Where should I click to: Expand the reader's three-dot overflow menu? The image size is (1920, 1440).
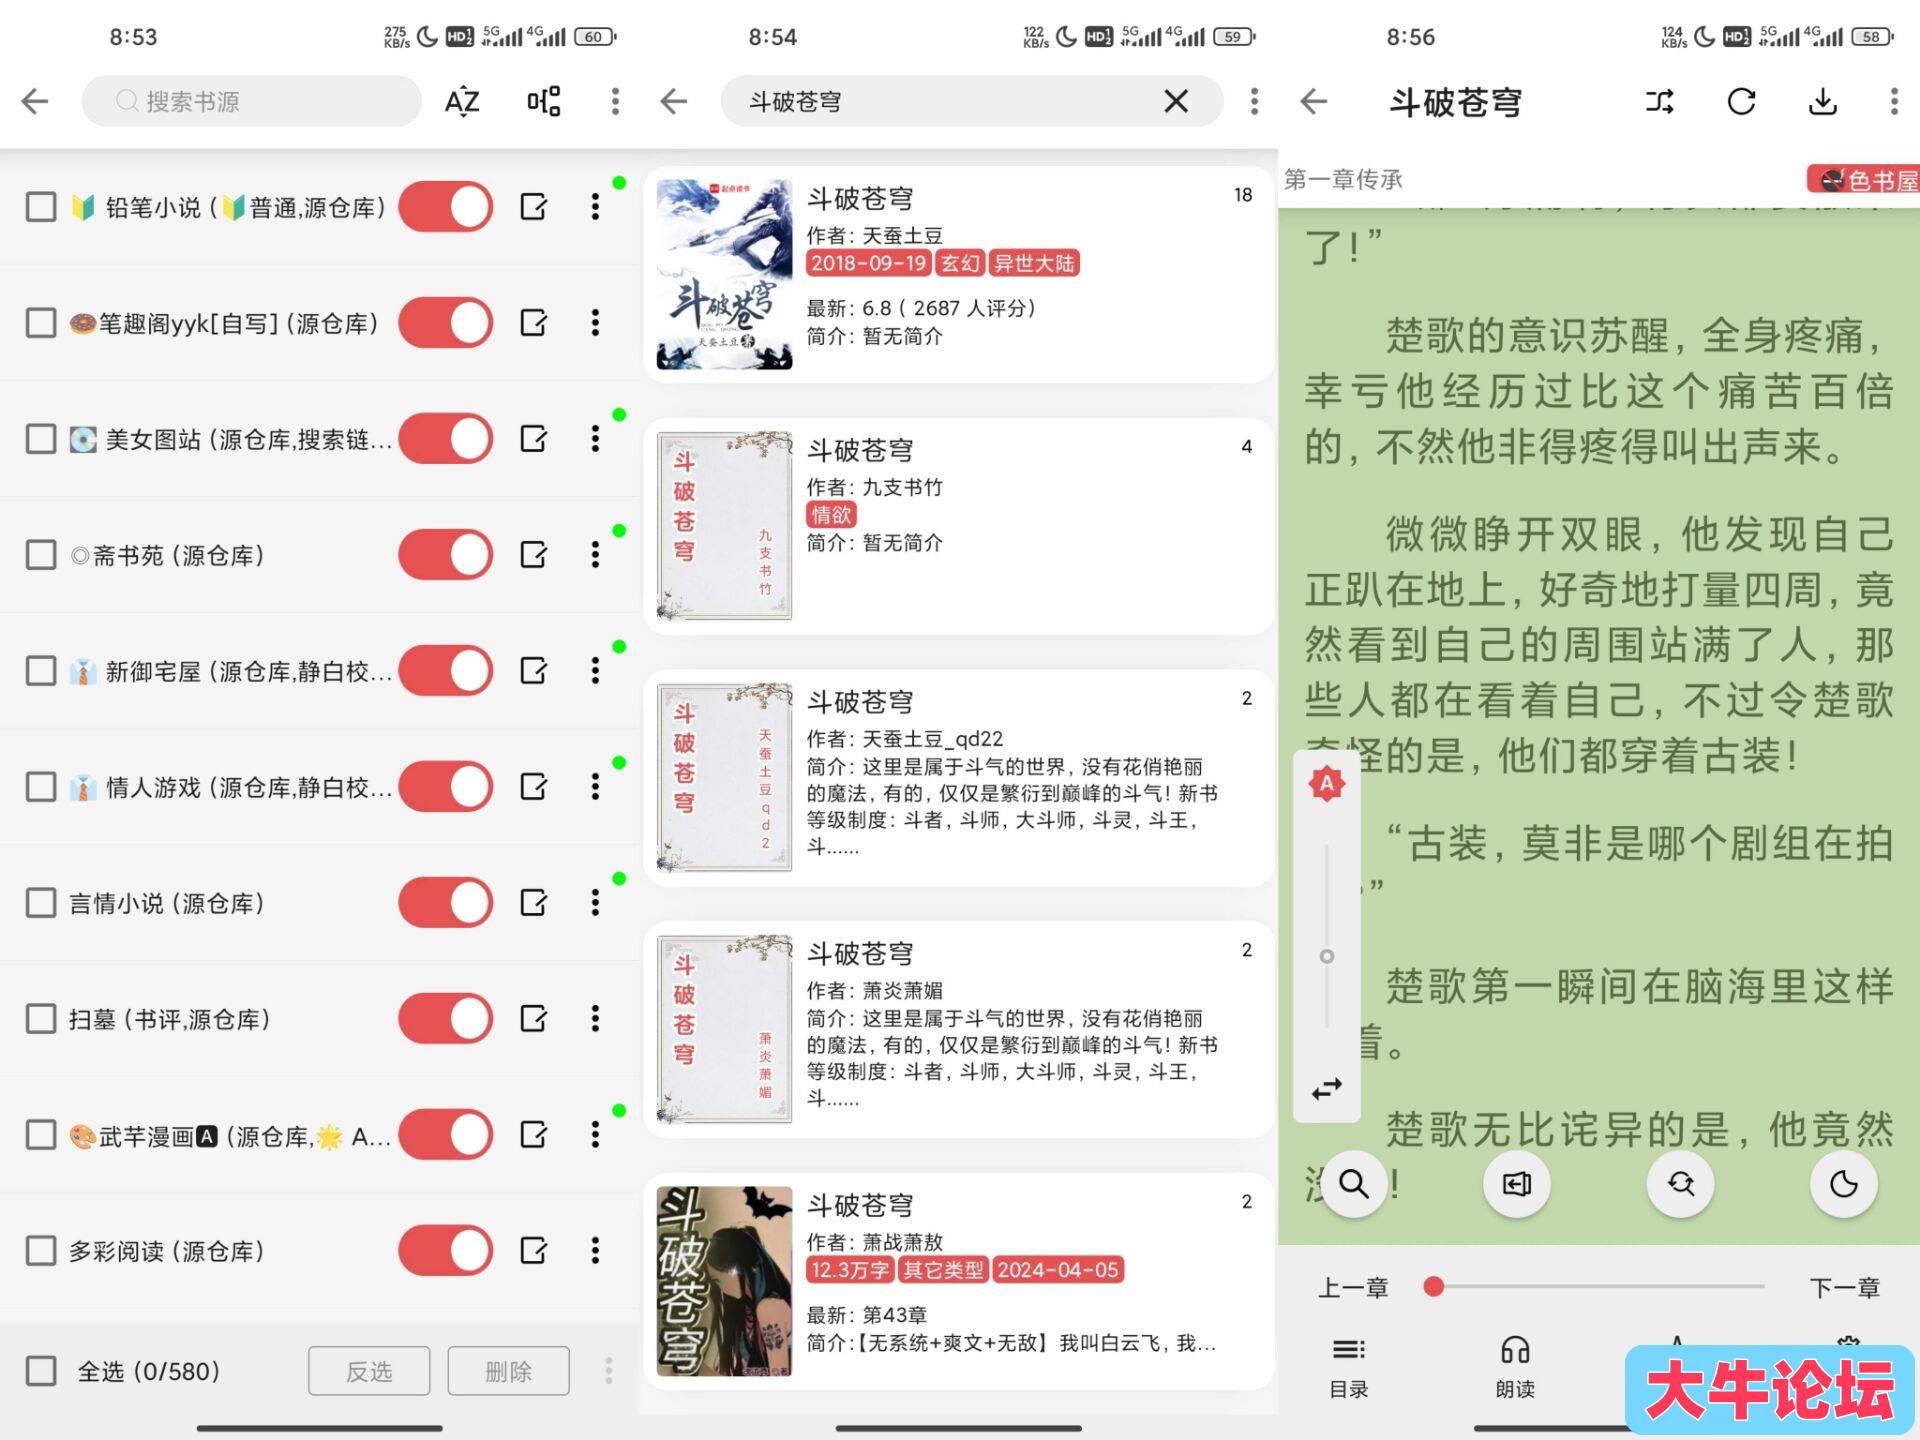click(x=1893, y=101)
